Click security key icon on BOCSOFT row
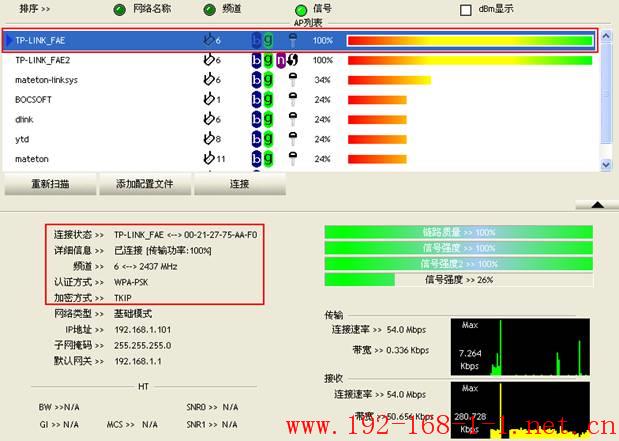619x441 pixels. tap(293, 99)
